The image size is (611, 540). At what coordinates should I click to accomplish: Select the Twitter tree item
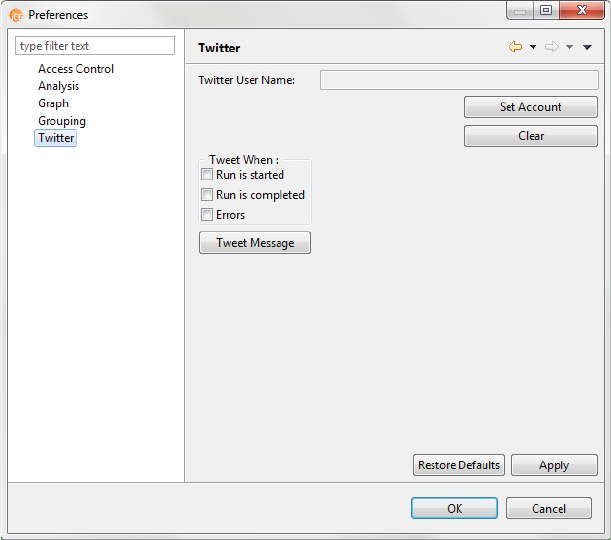[56, 138]
